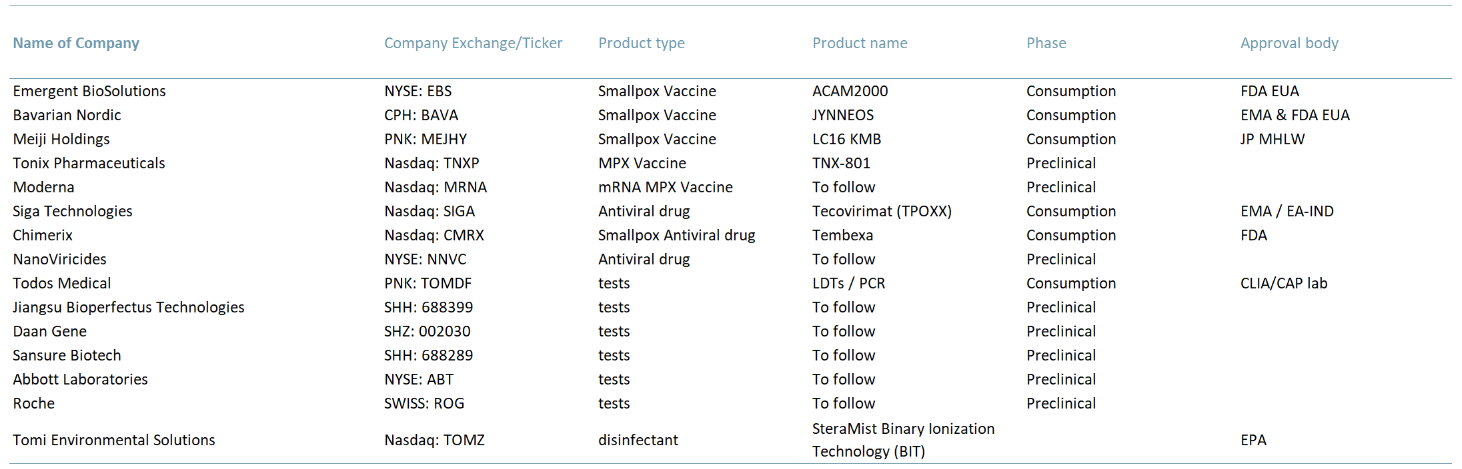Select the SWISS: ROG ticker cell
The height and width of the screenshot is (469, 1462).
click(424, 403)
